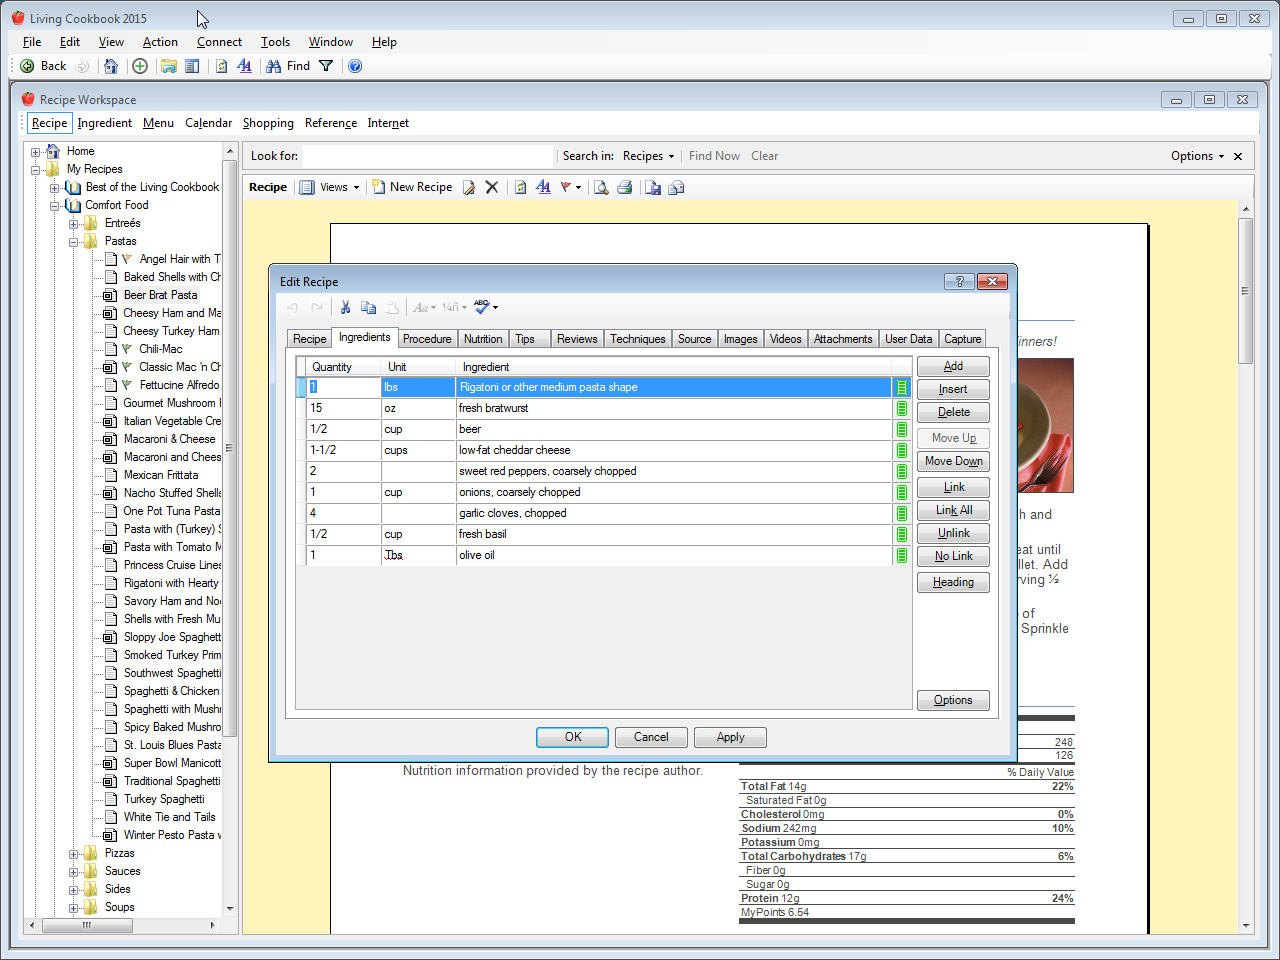Switch to Calendar workspace tab
This screenshot has height=960, width=1280.
[208, 123]
